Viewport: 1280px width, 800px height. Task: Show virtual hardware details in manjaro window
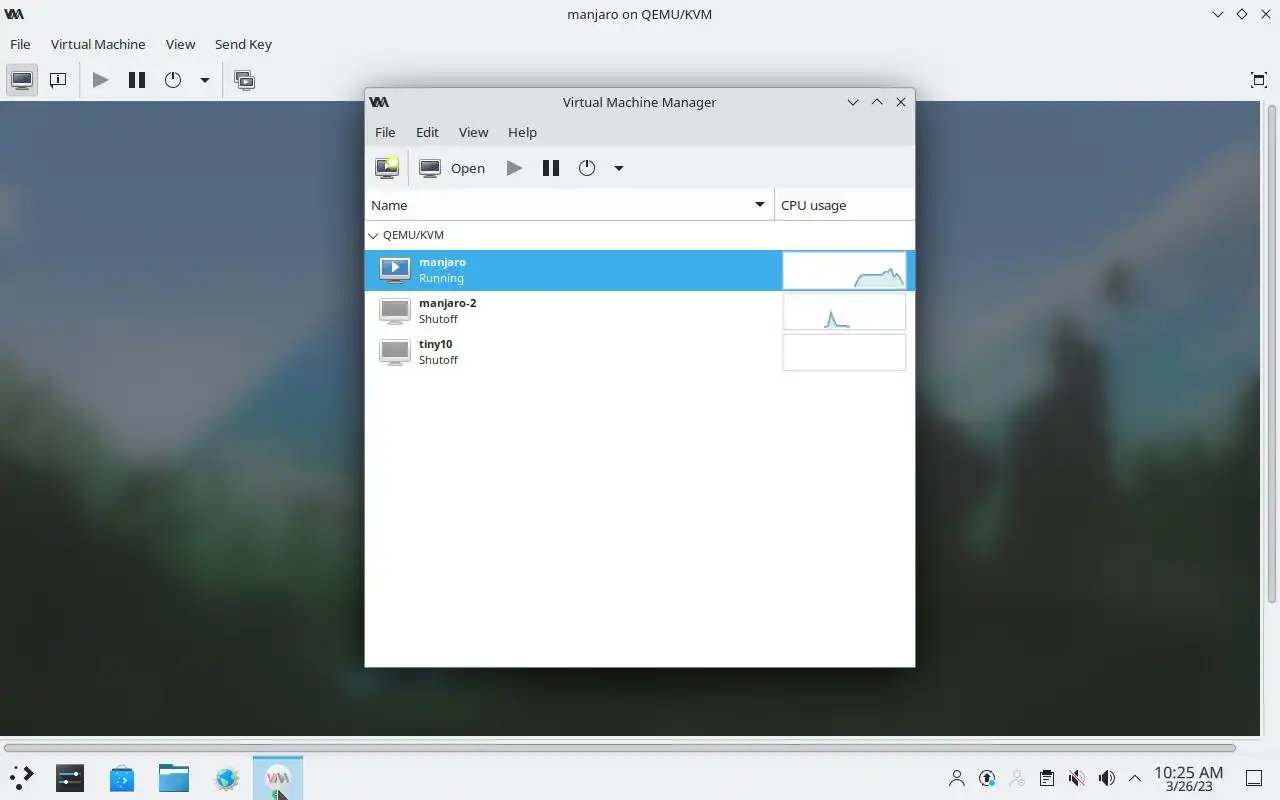click(x=58, y=80)
